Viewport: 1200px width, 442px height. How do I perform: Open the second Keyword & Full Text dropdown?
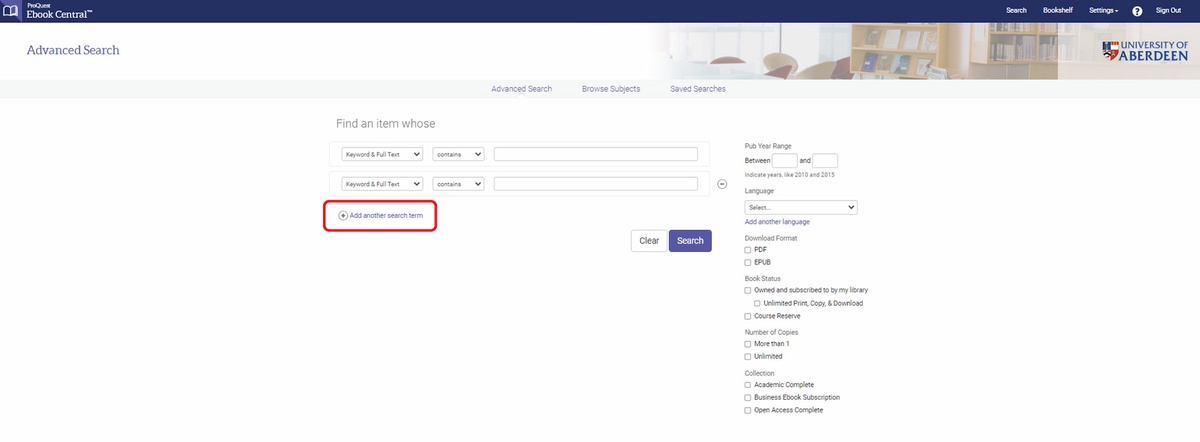pyautogui.click(x=382, y=184)
